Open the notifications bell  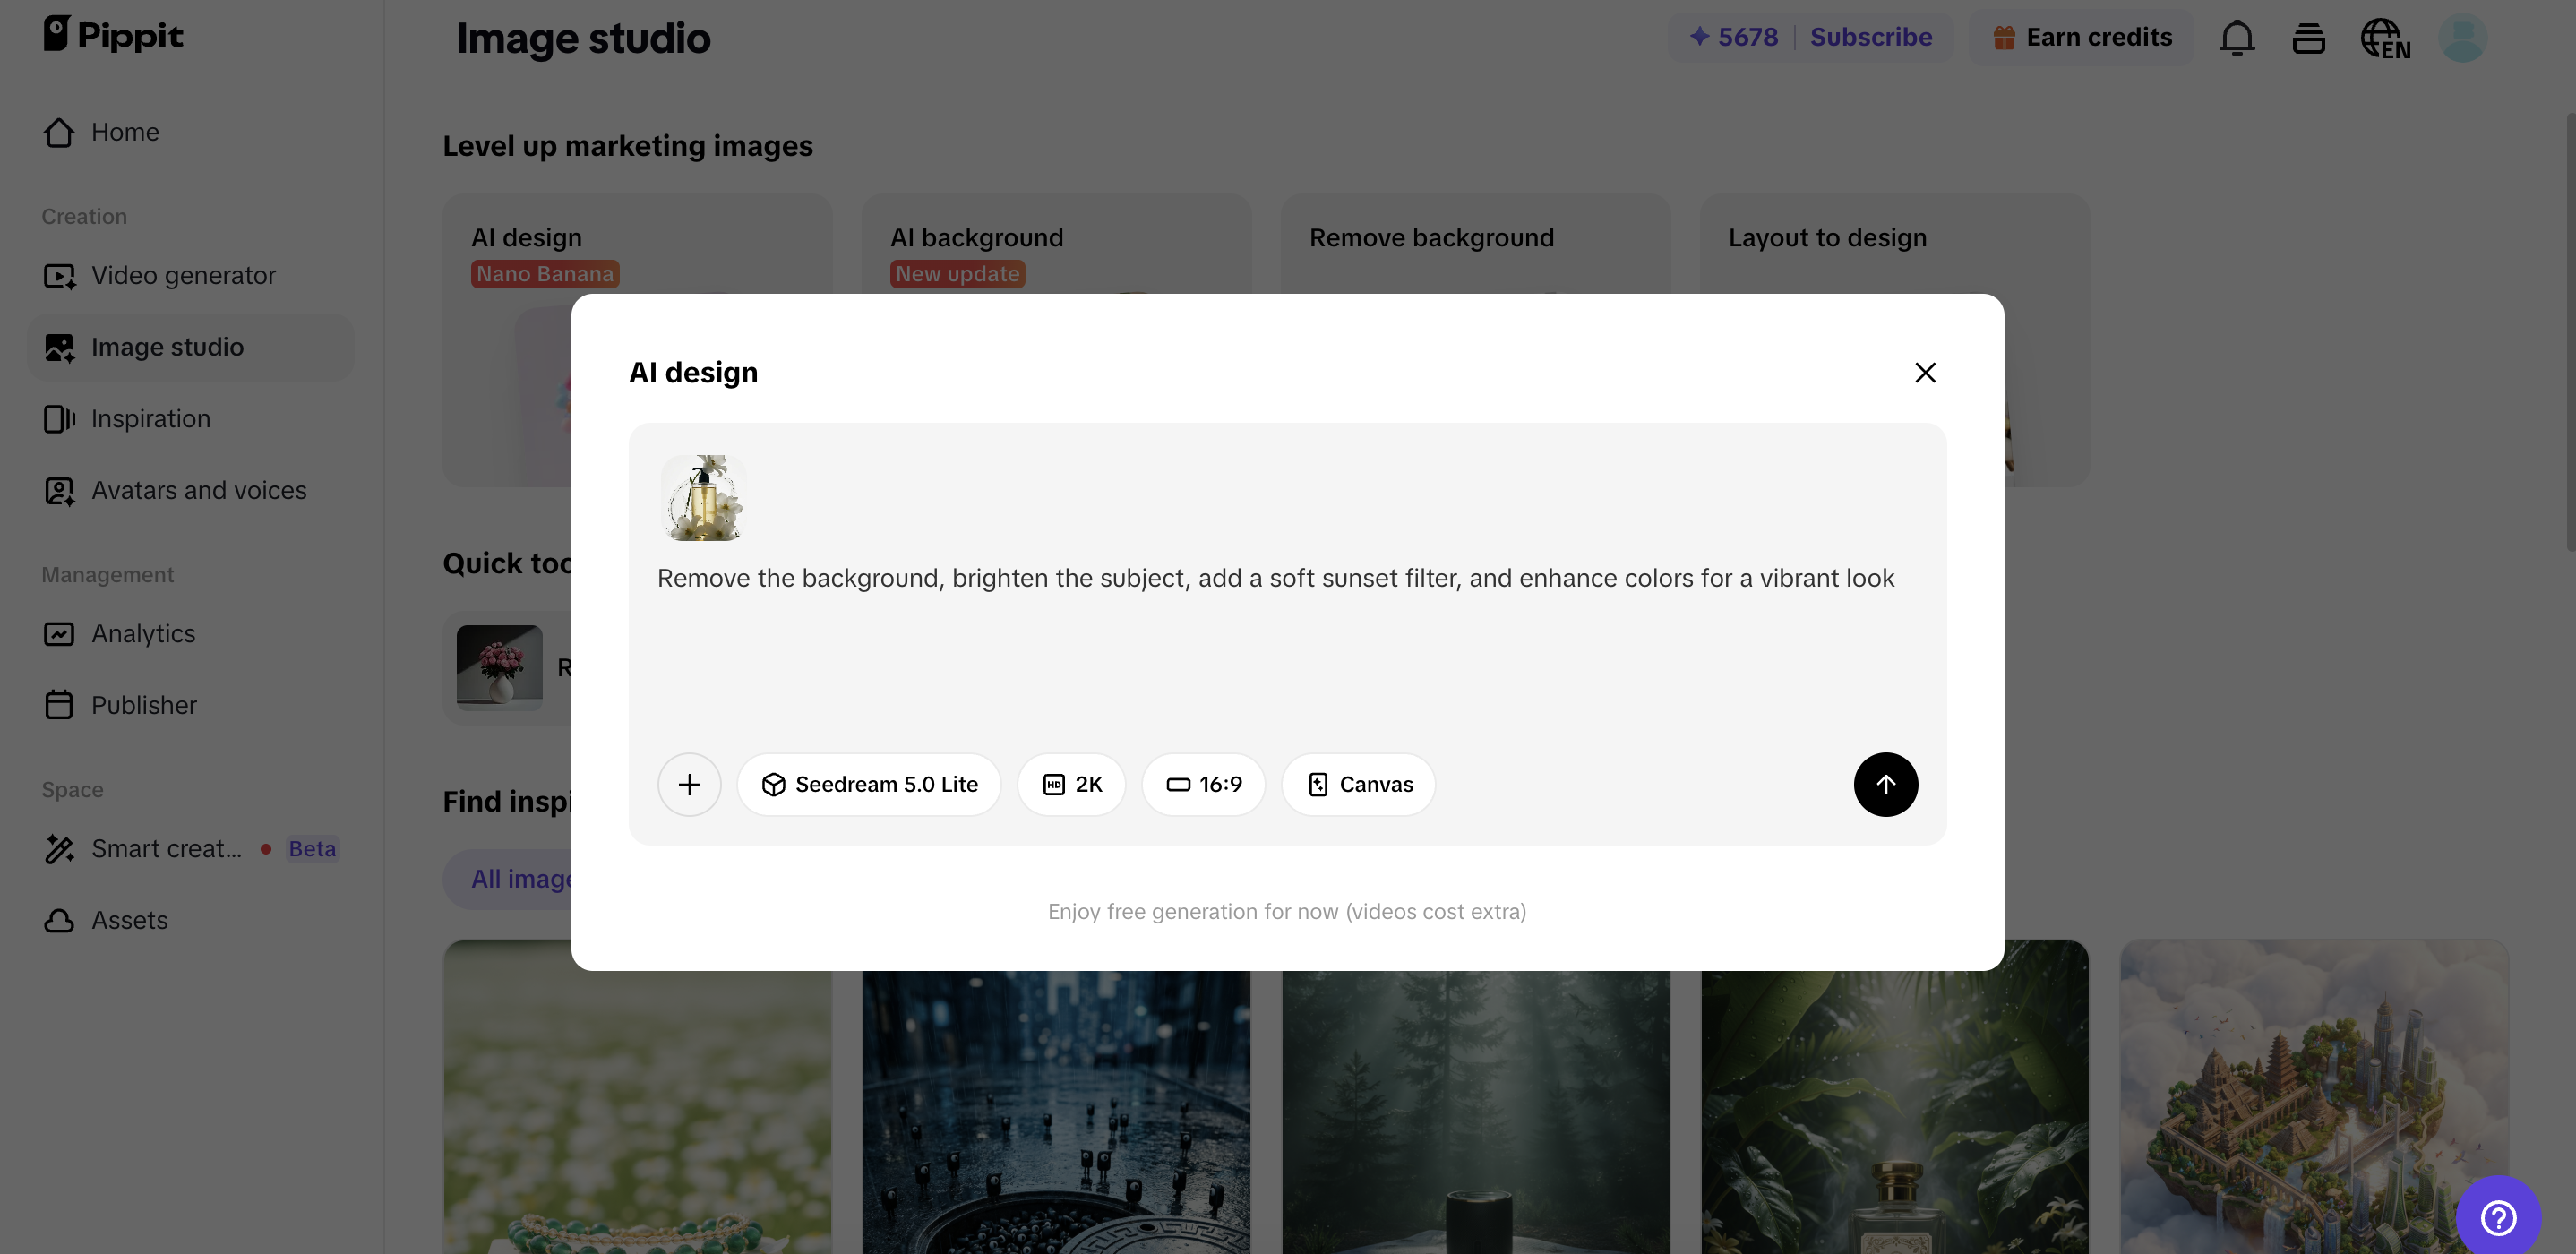point(2236,38)
